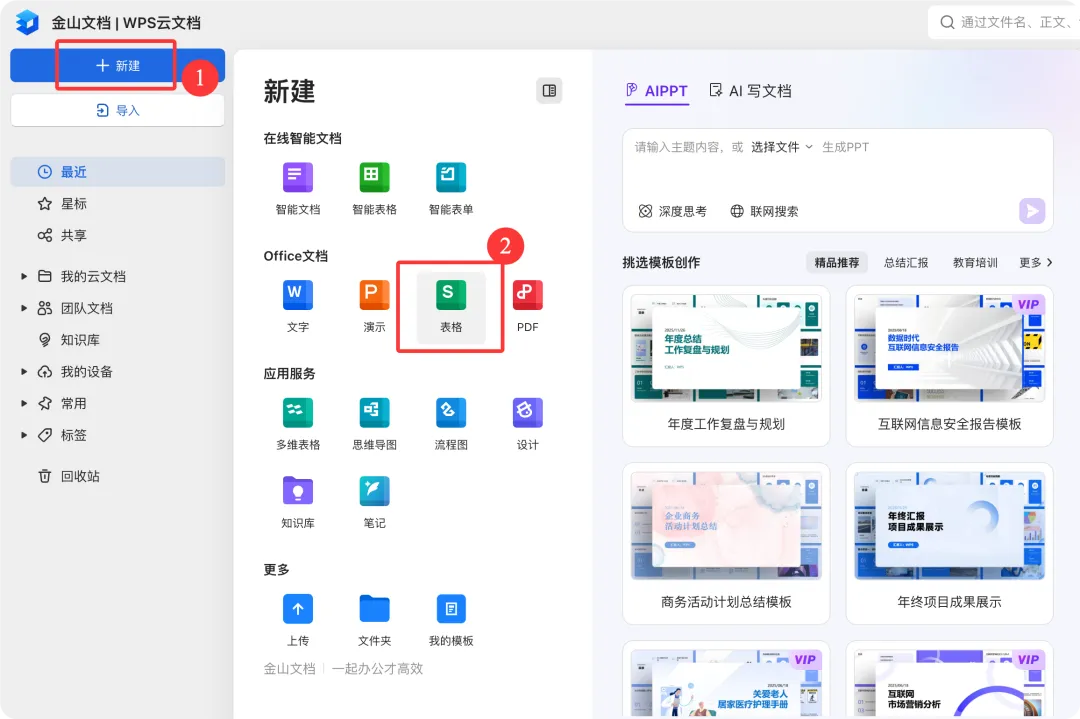Viewport: 1080px width, 719px height.
Task: Toggle the 联网搜索 web search option
Action: 764,211
